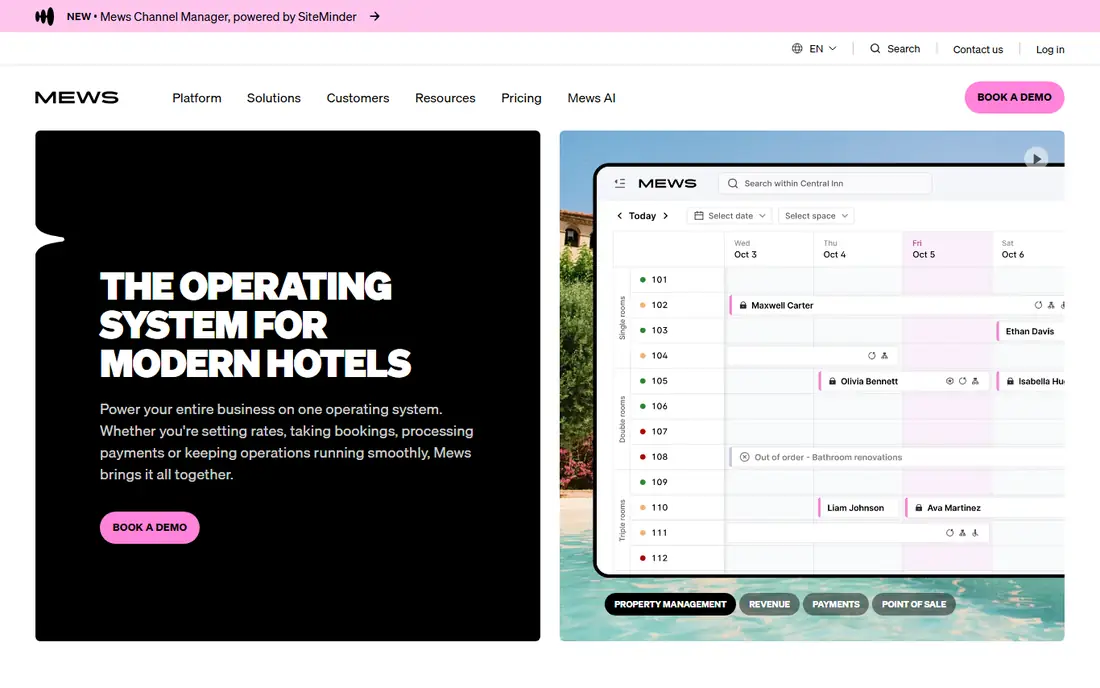
Task: Click the Log in link
Action: pos(1050,49)
